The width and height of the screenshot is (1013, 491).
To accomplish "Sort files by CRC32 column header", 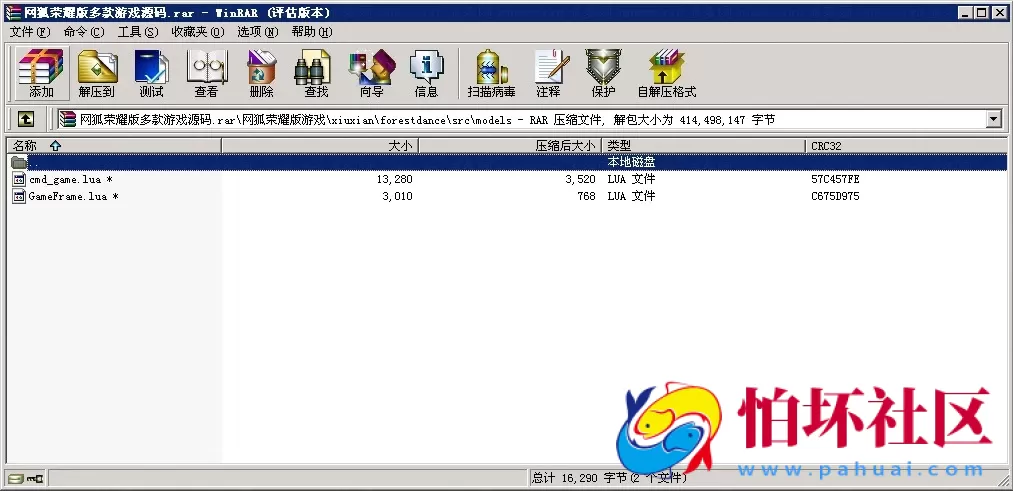I will [x=826, y=146].
